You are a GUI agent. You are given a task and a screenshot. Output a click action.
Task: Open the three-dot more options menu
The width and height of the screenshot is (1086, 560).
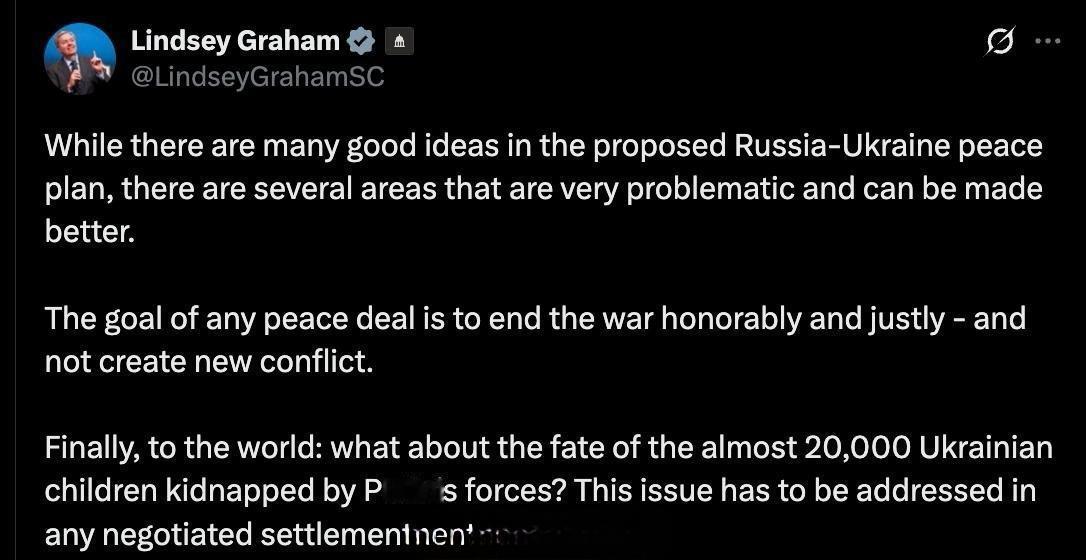coord(1047,41)
